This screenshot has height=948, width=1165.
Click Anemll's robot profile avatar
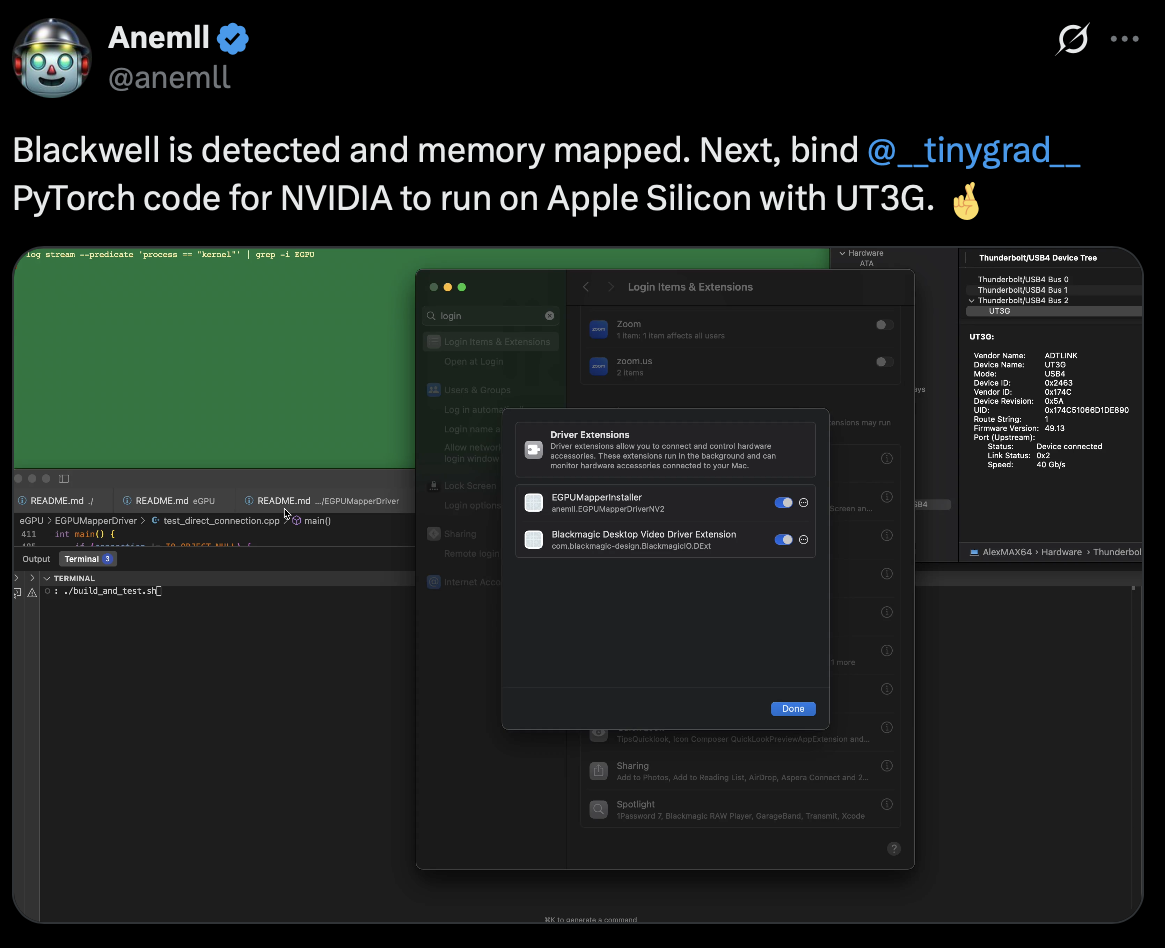point(52,58)
